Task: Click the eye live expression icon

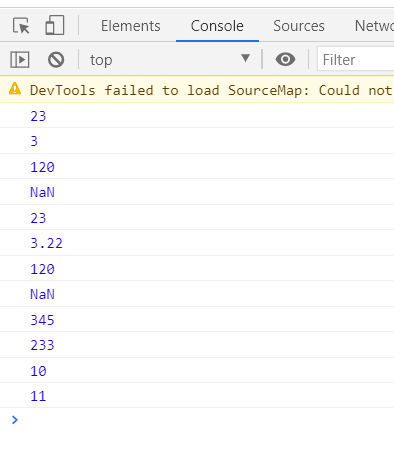Action: click(x=285, y=59)
